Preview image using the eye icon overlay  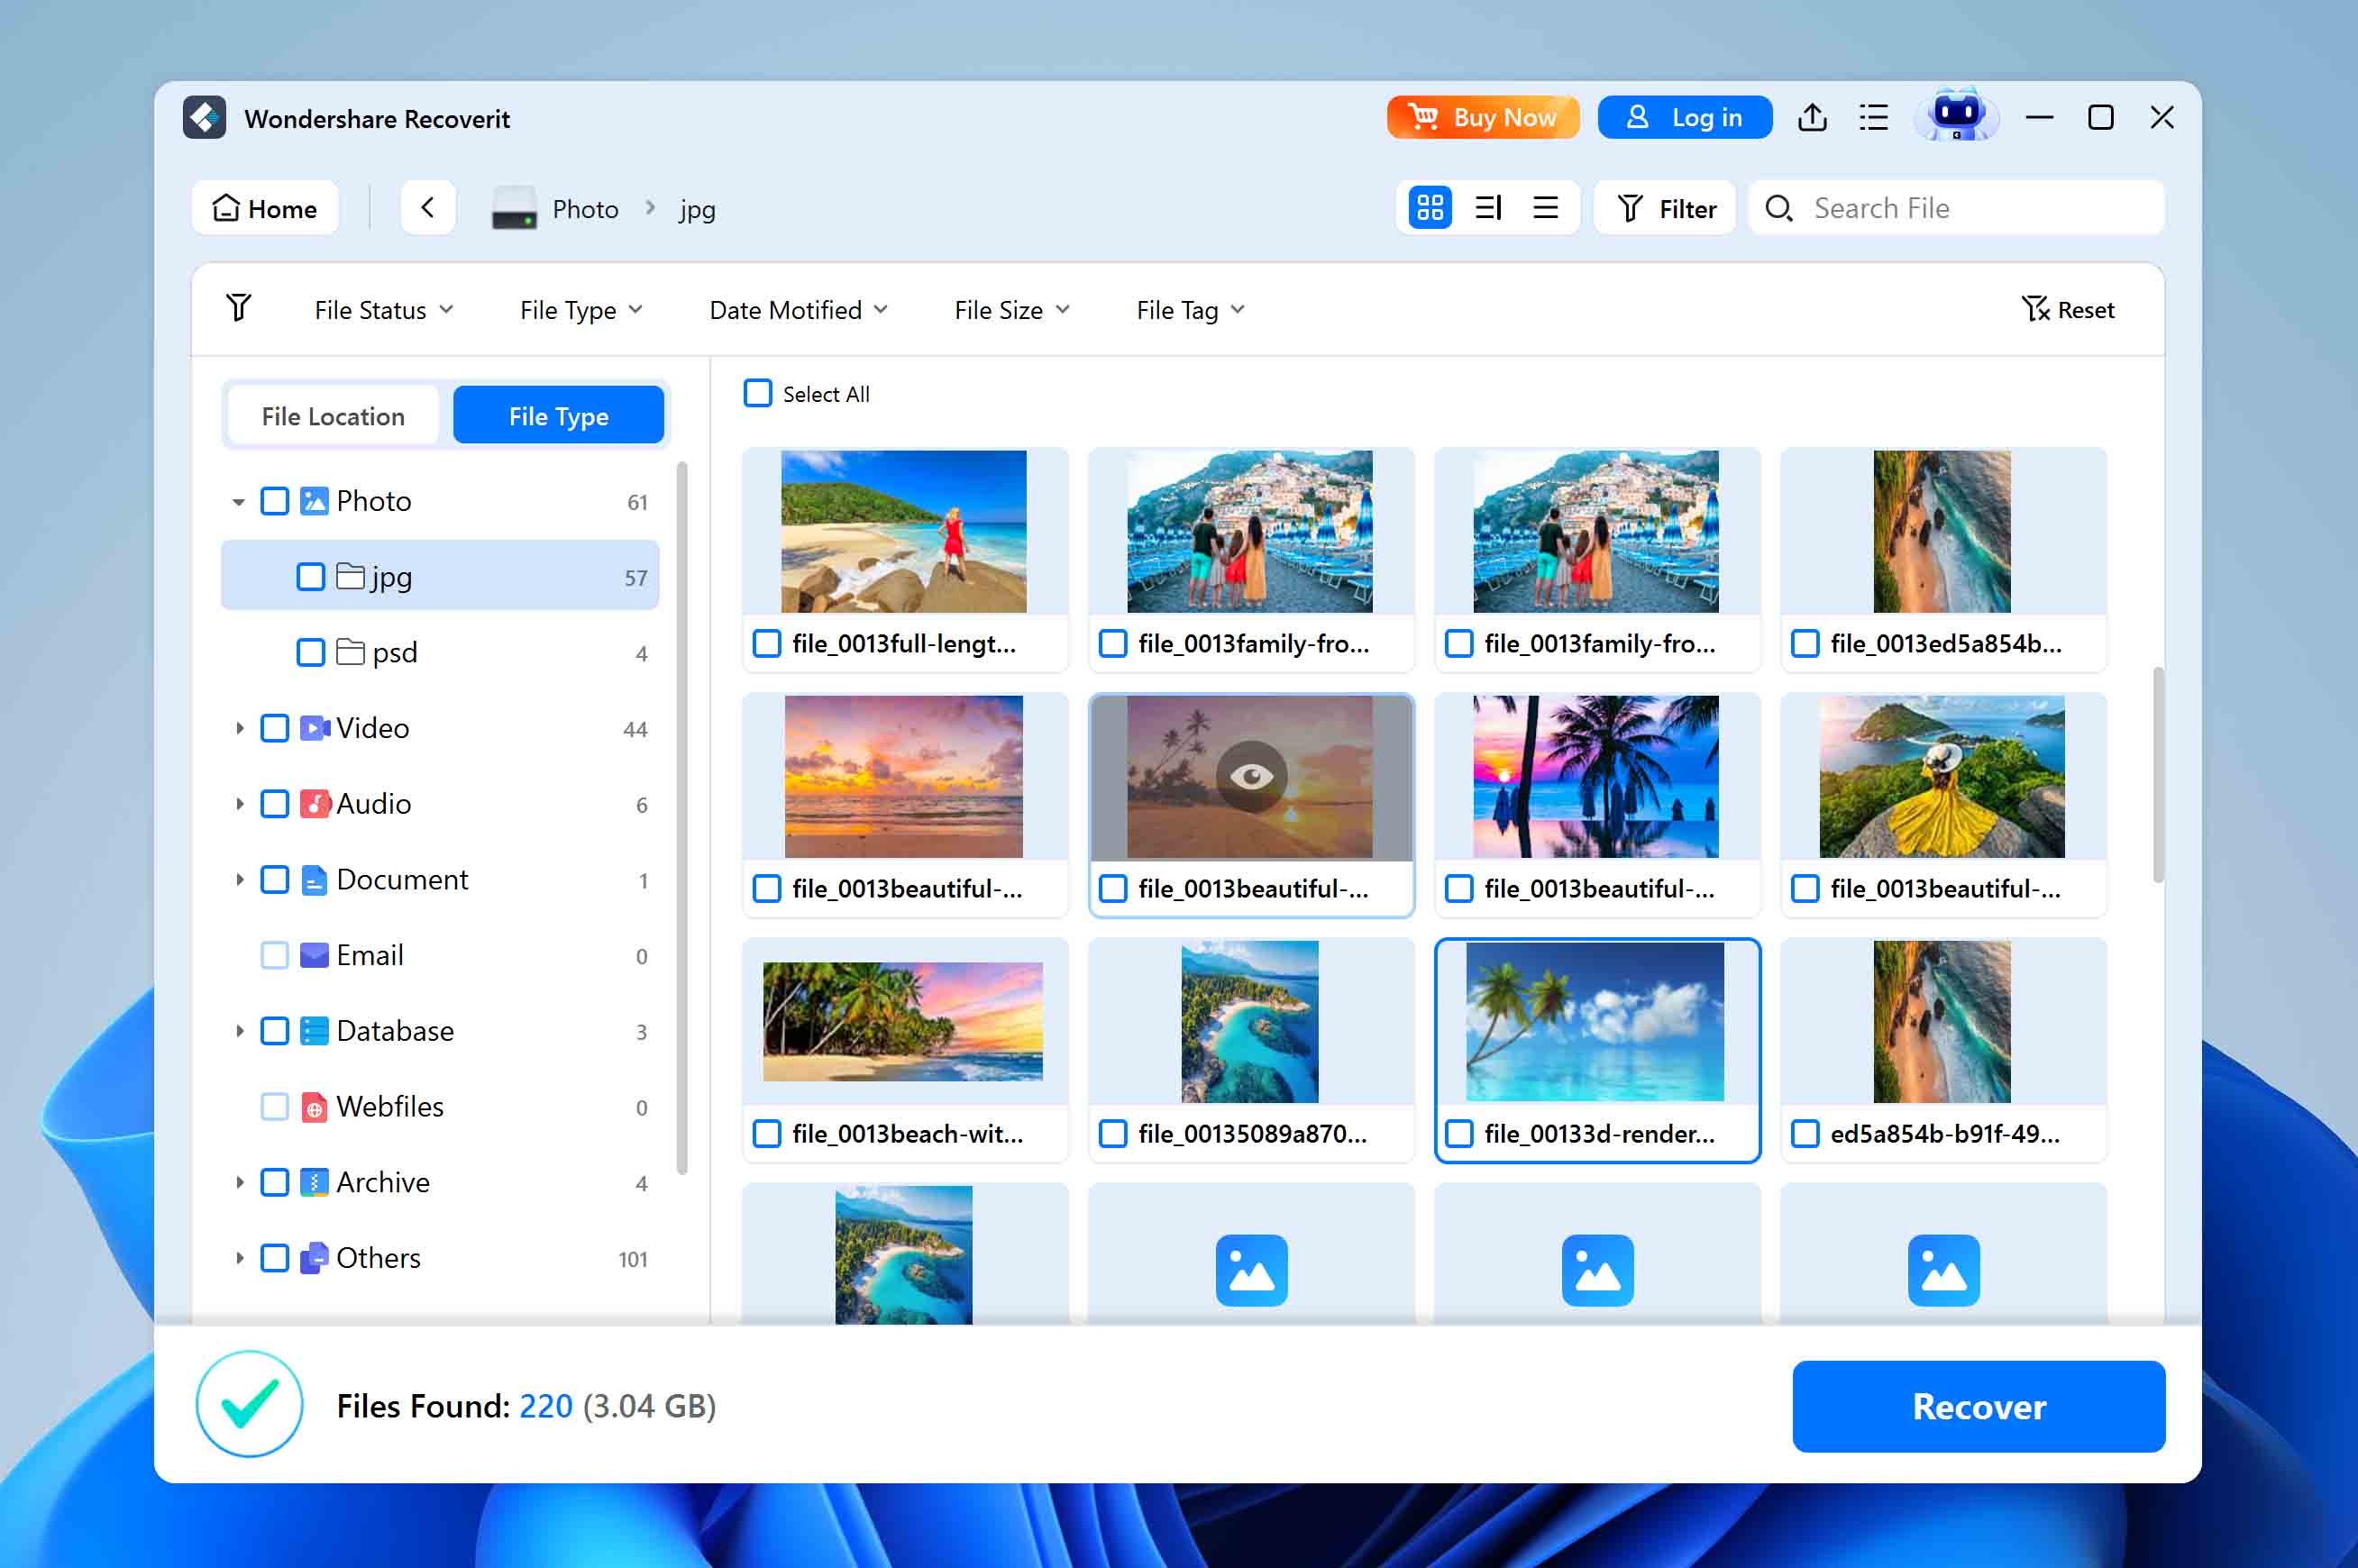pos(1251,776)
